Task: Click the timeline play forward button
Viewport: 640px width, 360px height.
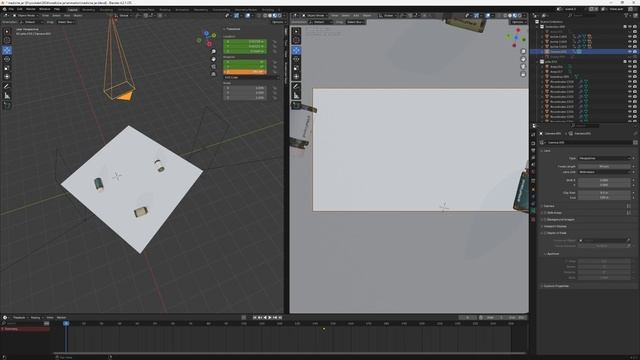Action: pyautogui.click(x=270, y=318)
